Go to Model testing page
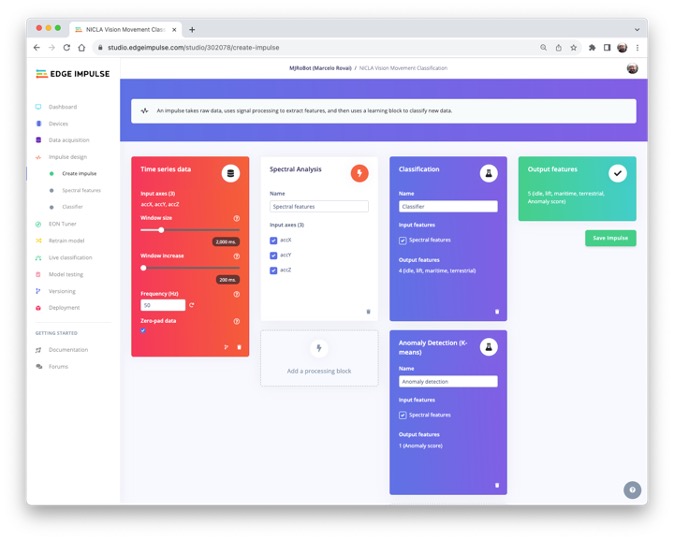This screenshot has width=674, height=540. (66, 274)
